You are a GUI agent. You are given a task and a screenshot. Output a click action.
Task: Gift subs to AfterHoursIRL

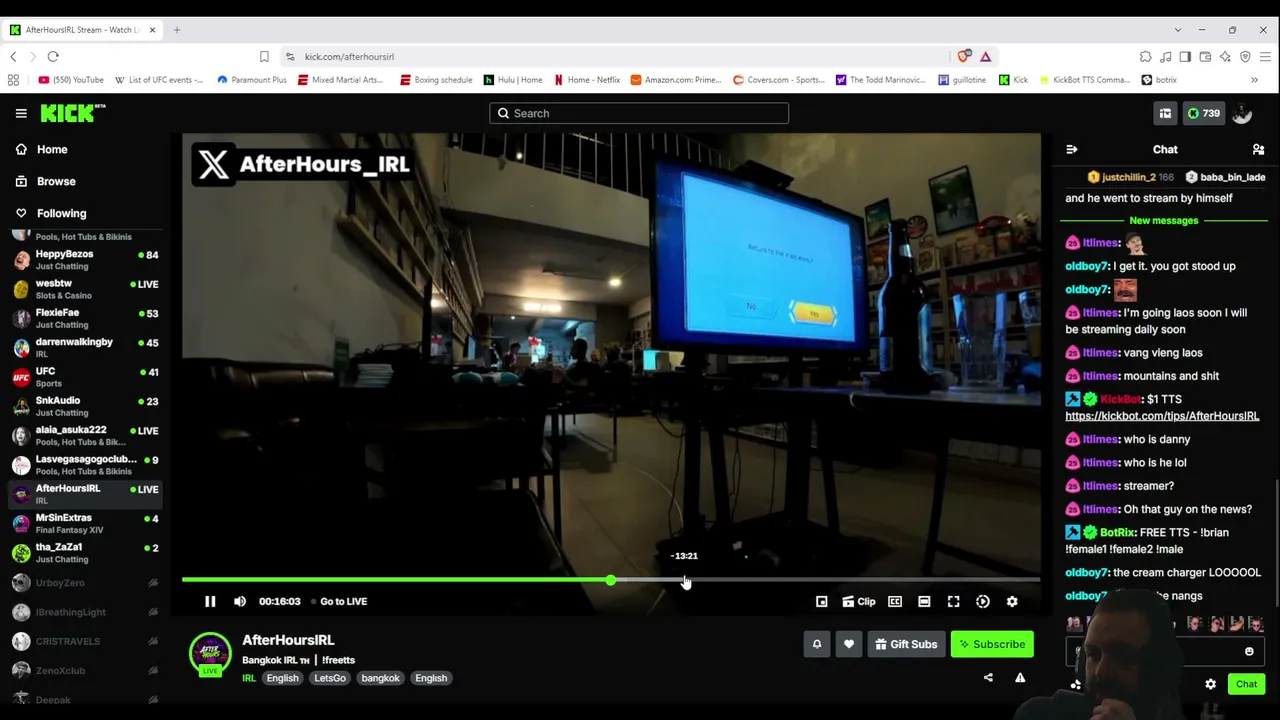(x=906, y=644)
